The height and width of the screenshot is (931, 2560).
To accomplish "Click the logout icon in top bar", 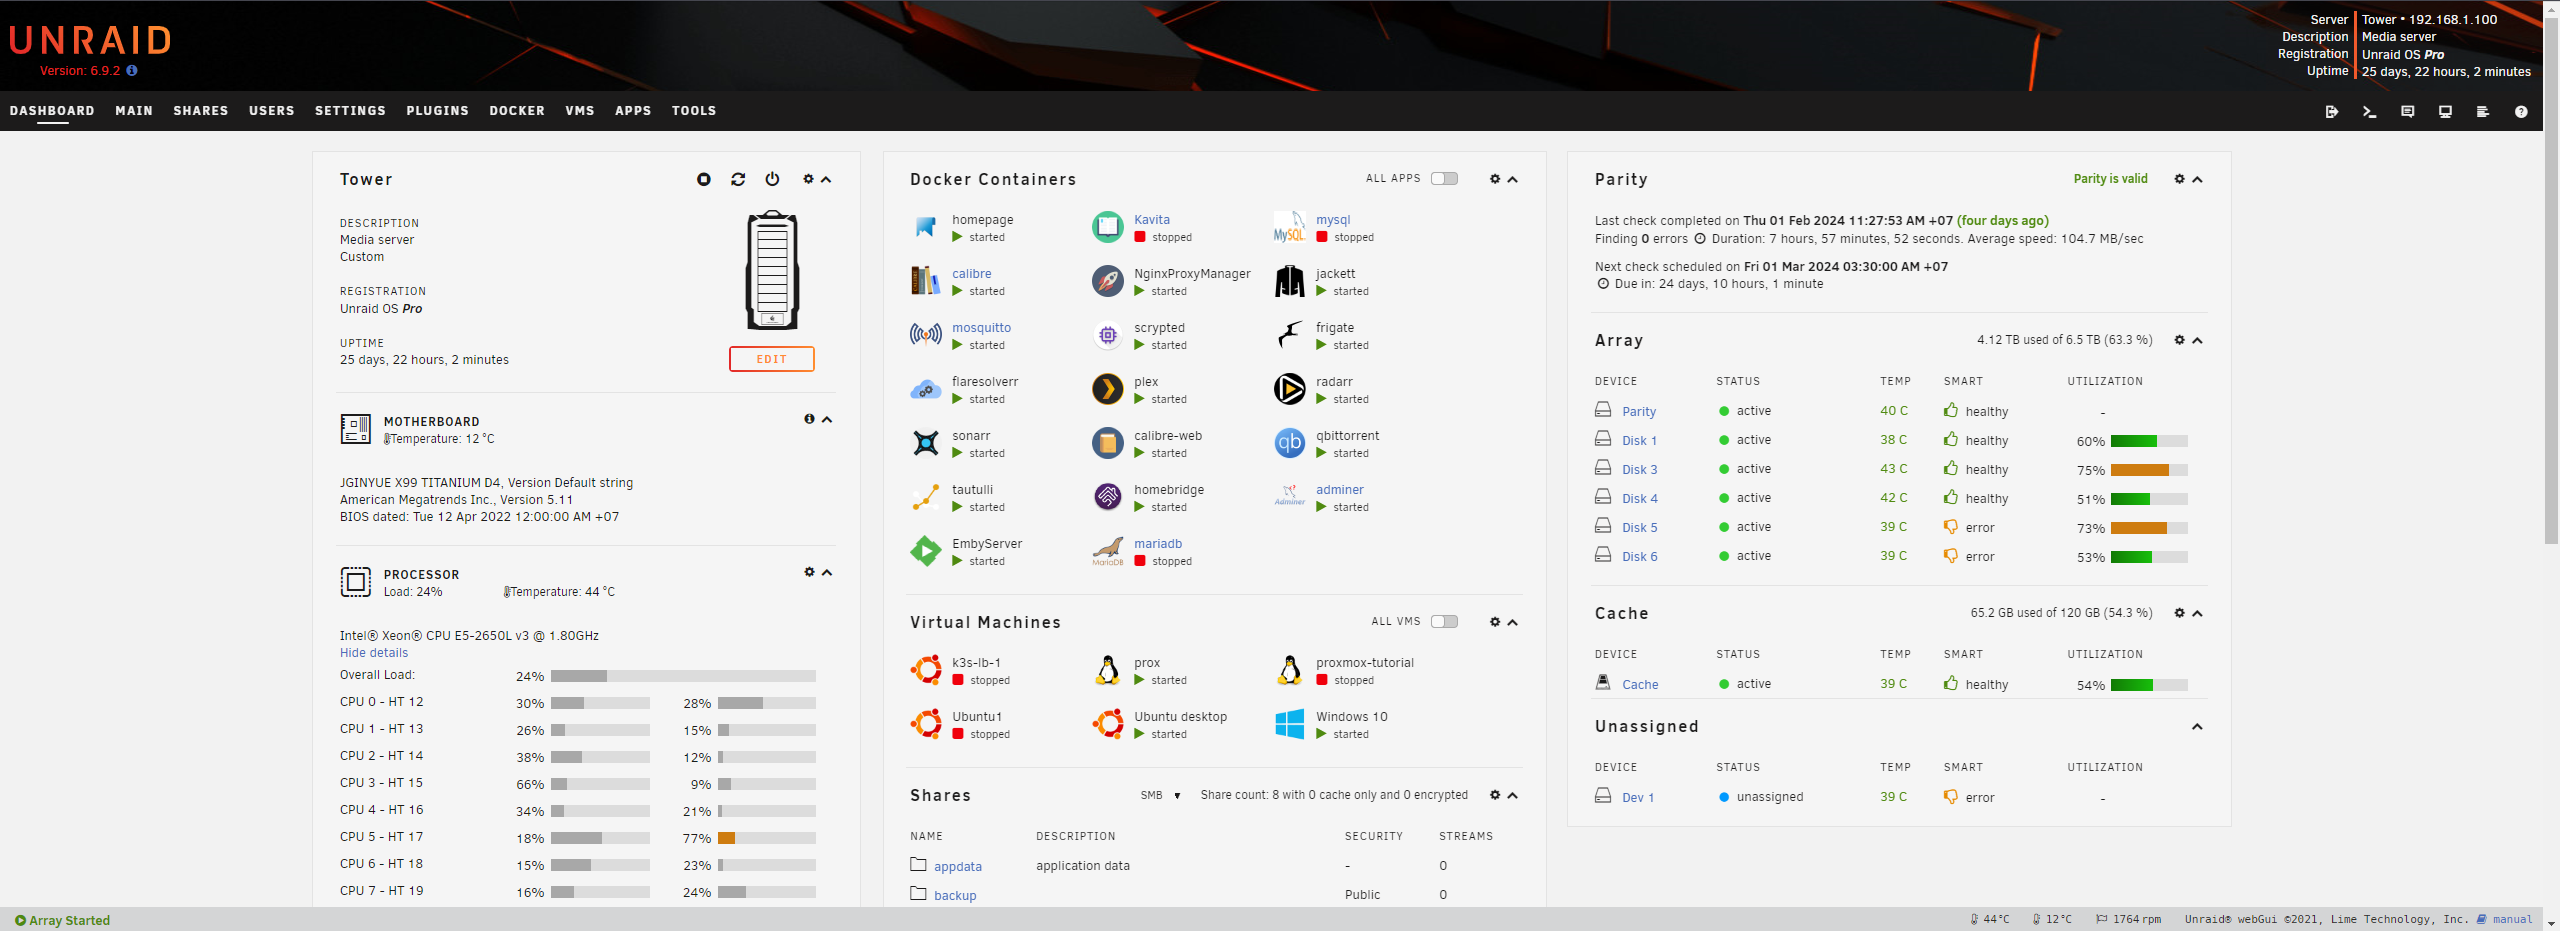I will click(2331, 111).
